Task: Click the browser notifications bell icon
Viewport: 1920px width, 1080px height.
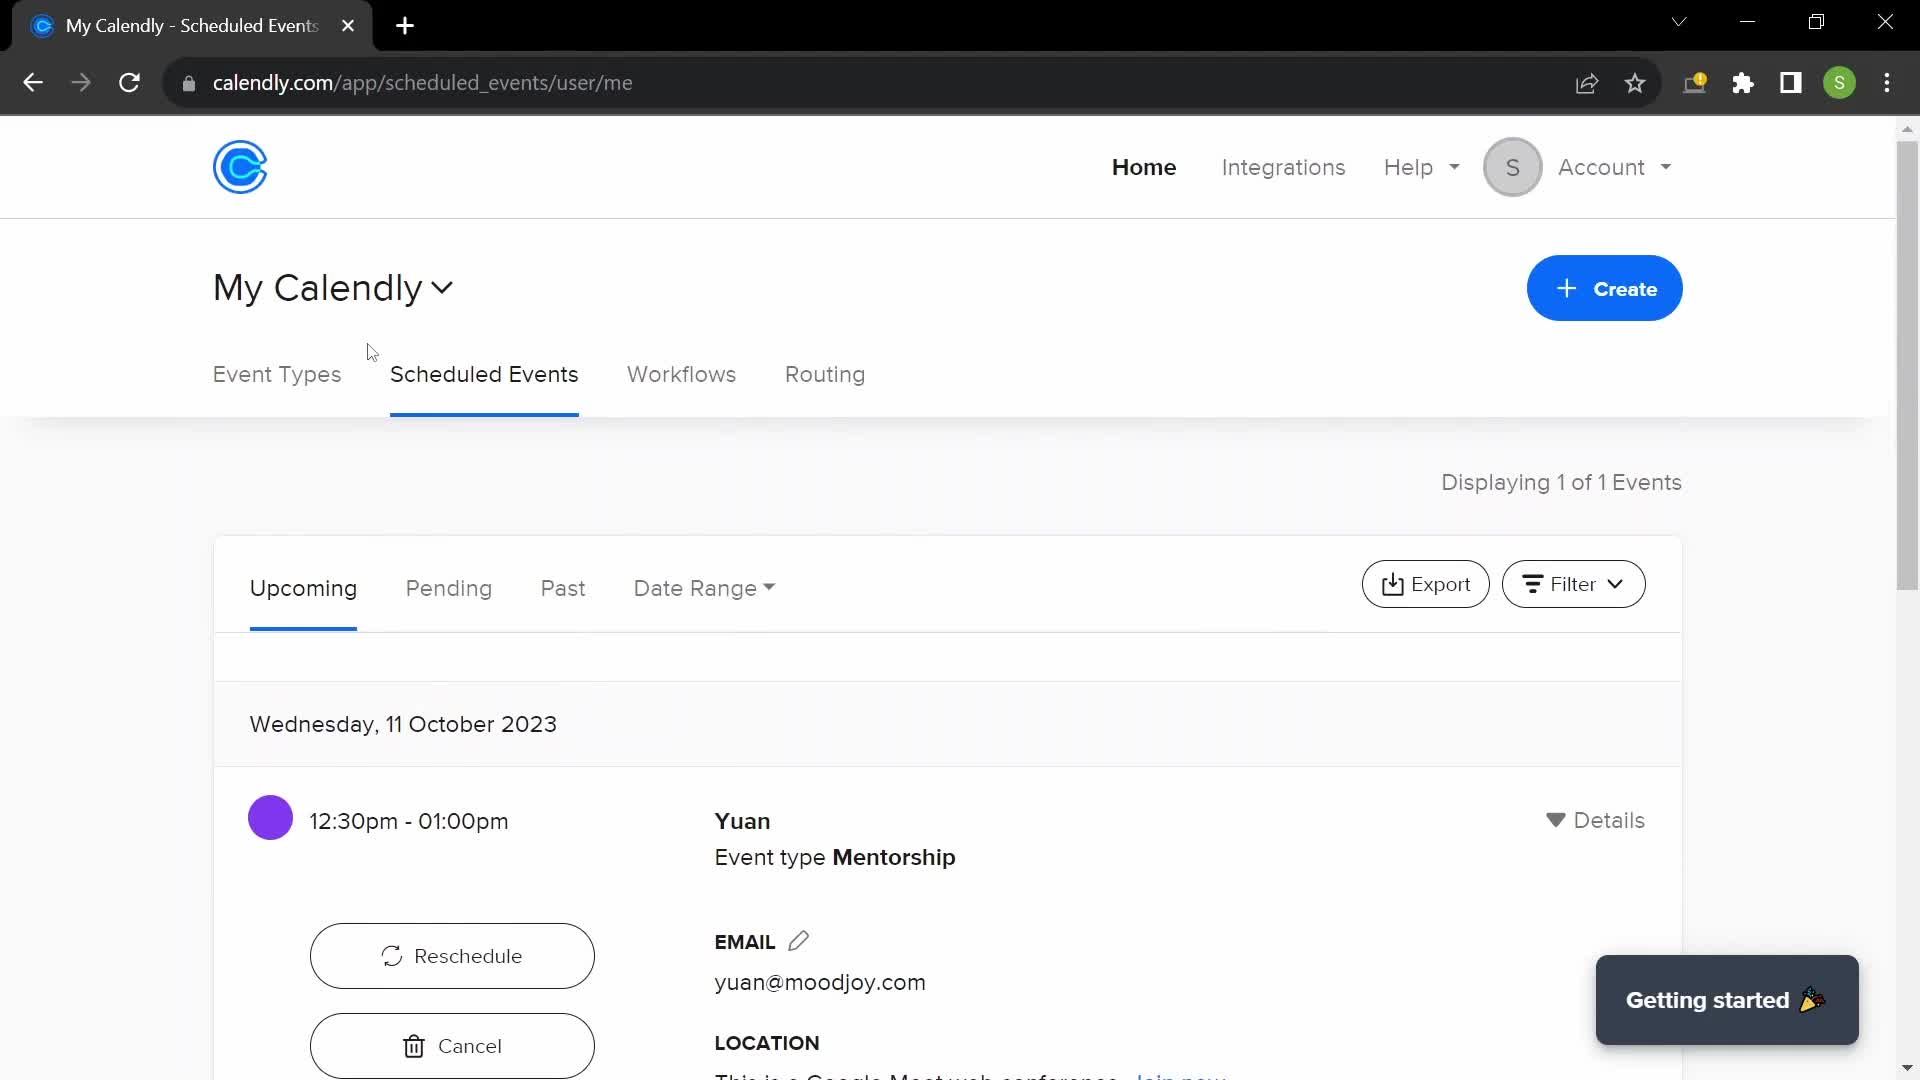Action: 1695,82
